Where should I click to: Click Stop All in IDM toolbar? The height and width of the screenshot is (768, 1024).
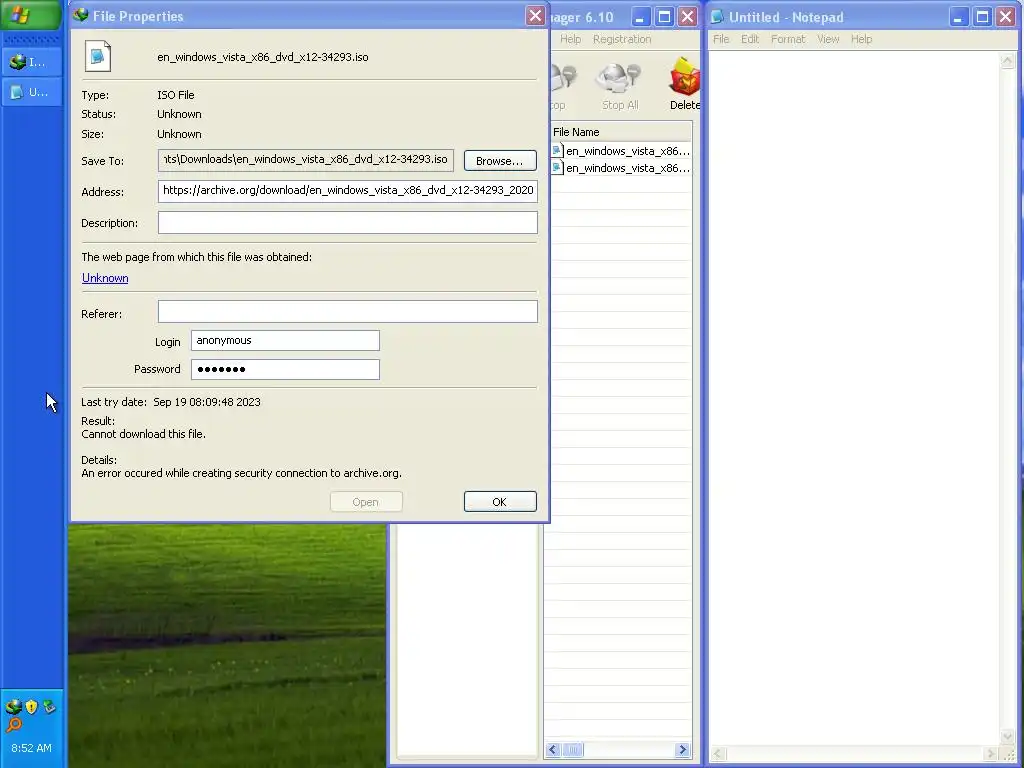(x=620, y=87)
